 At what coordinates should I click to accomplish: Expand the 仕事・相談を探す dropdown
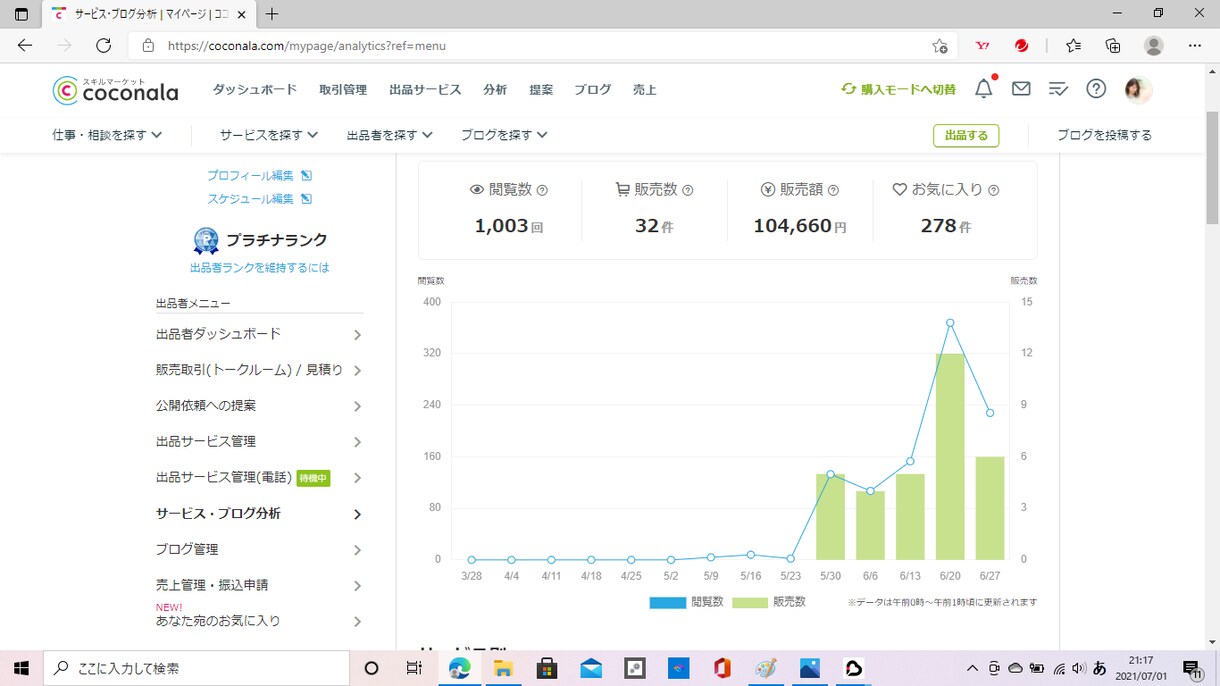tap(107, 135)
